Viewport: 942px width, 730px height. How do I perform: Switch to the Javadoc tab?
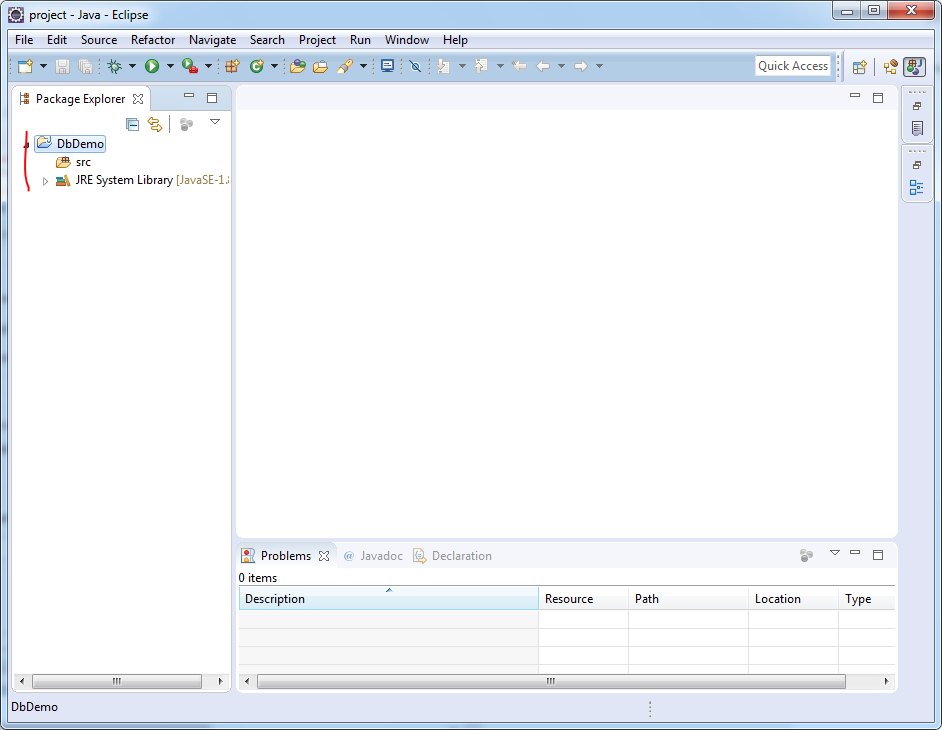[372, 556]
